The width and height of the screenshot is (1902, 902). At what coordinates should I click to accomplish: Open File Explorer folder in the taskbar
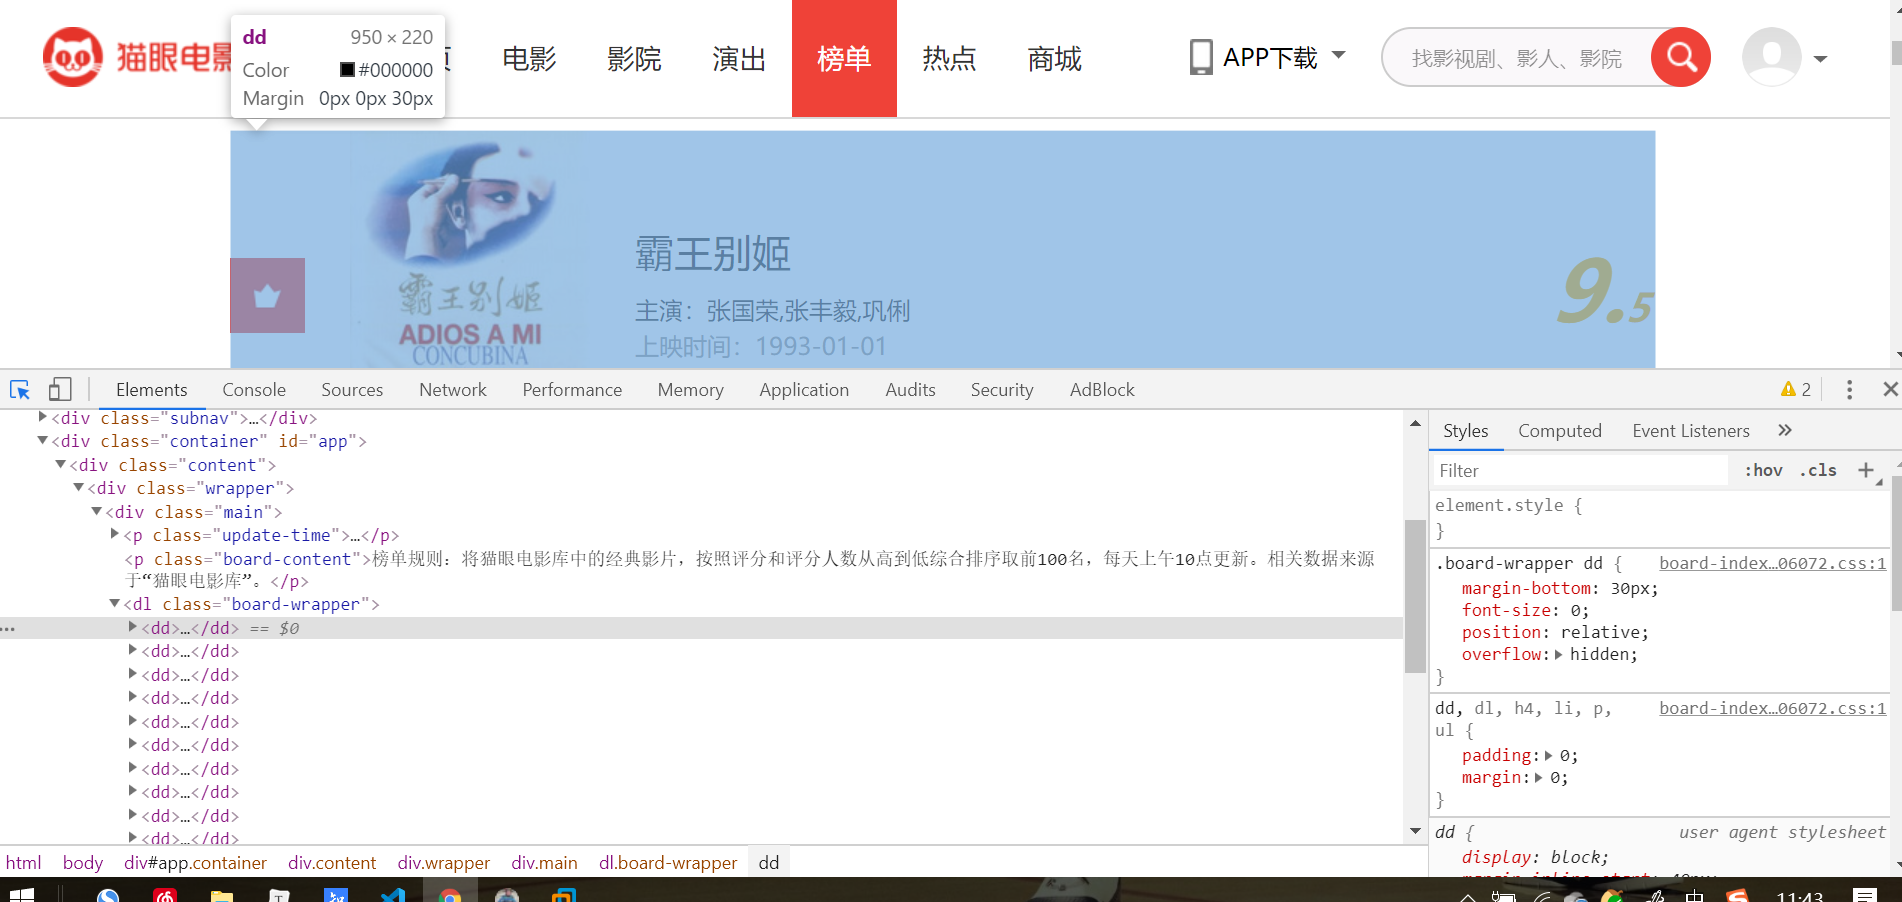pyautogui.click(x=222, y=894)
